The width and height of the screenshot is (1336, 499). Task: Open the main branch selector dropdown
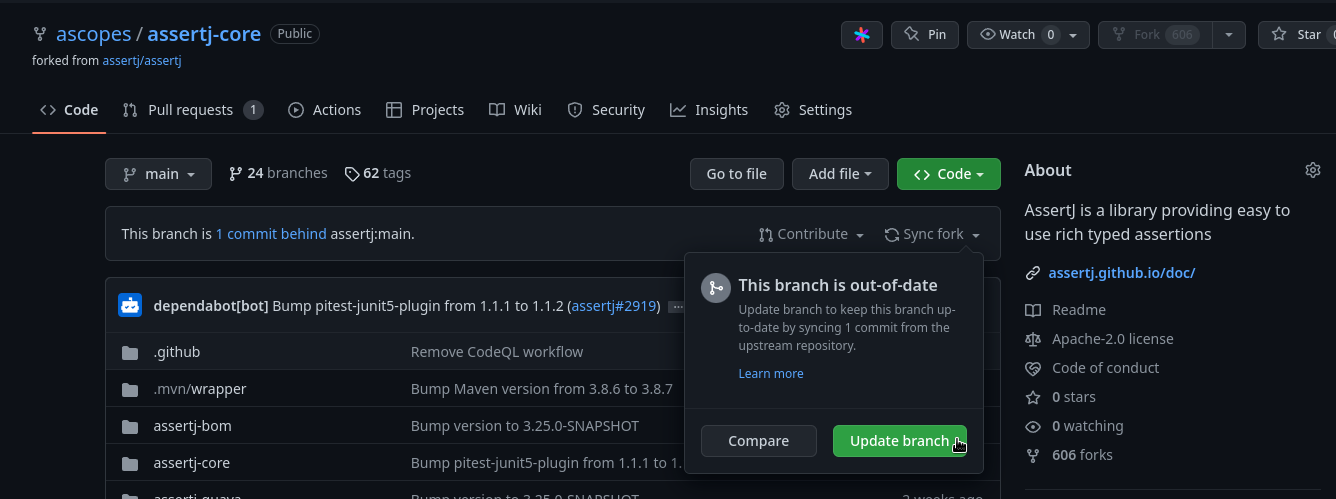coord(158,174)
